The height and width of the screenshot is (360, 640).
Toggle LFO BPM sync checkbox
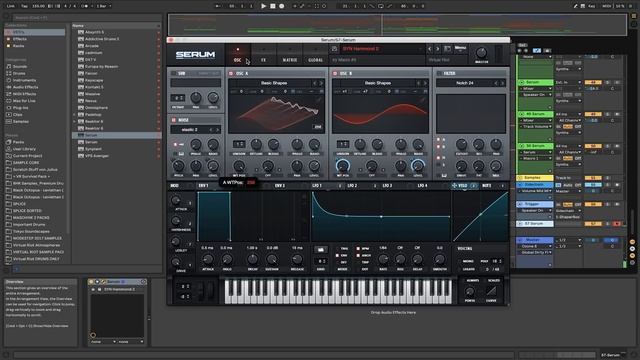coord(358,249)
